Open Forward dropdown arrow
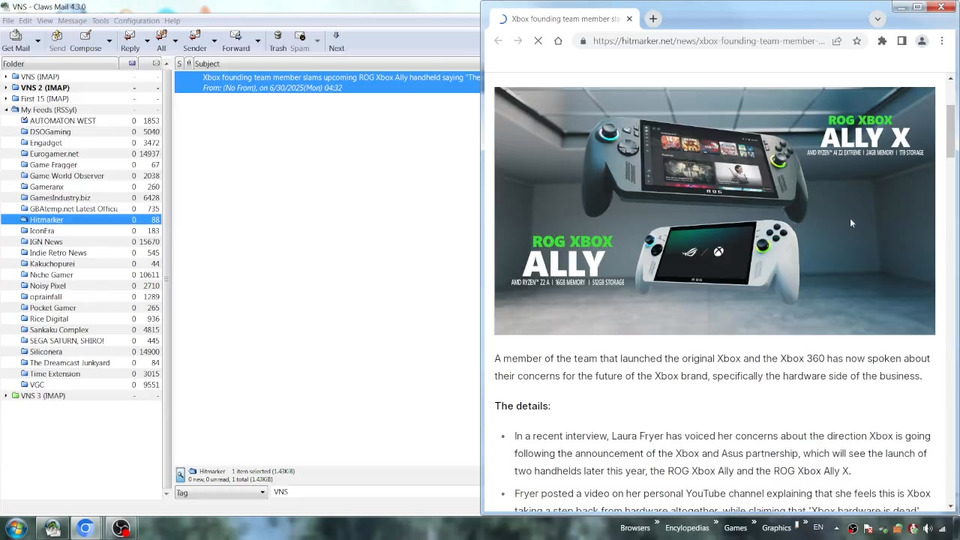 coord(258,41)
